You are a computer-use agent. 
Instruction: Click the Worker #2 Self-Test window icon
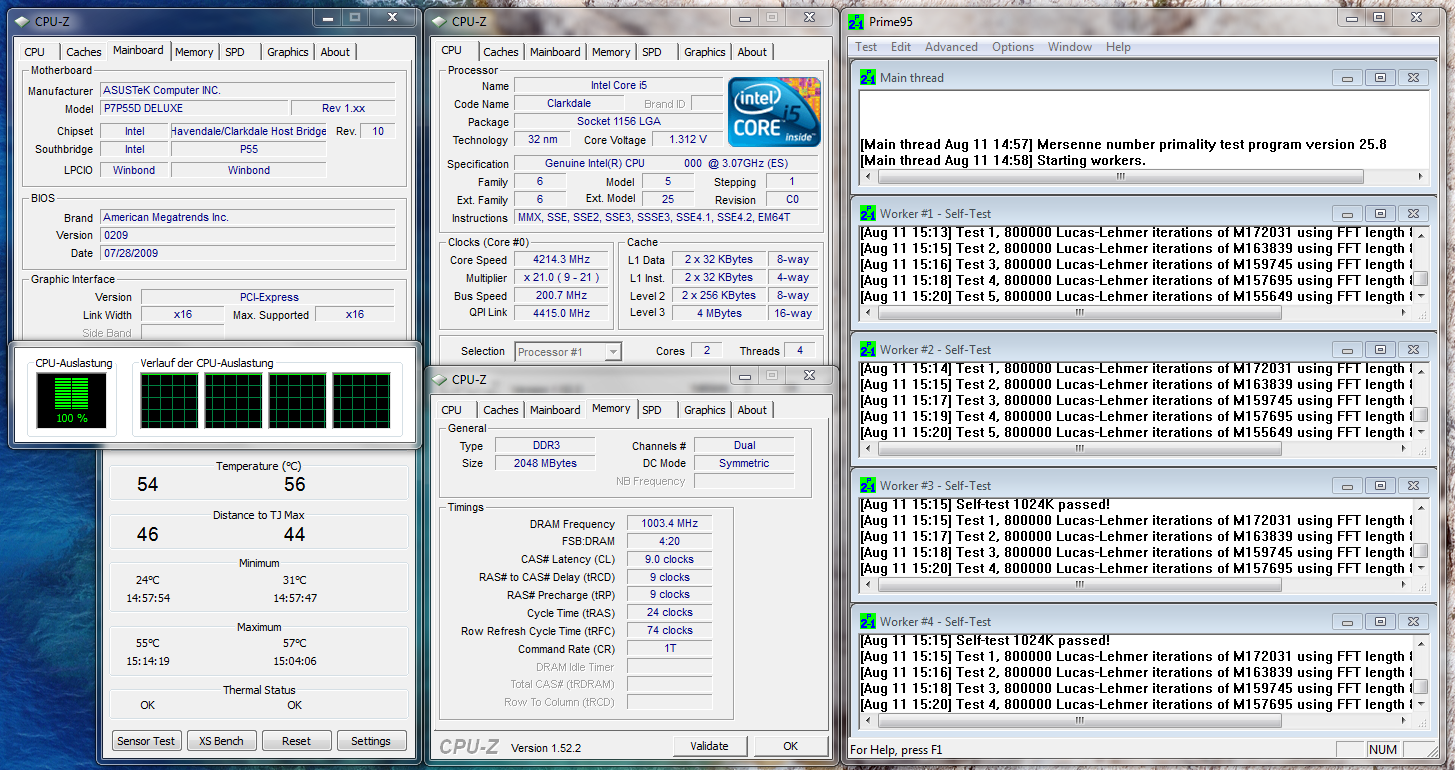point(868,350)
